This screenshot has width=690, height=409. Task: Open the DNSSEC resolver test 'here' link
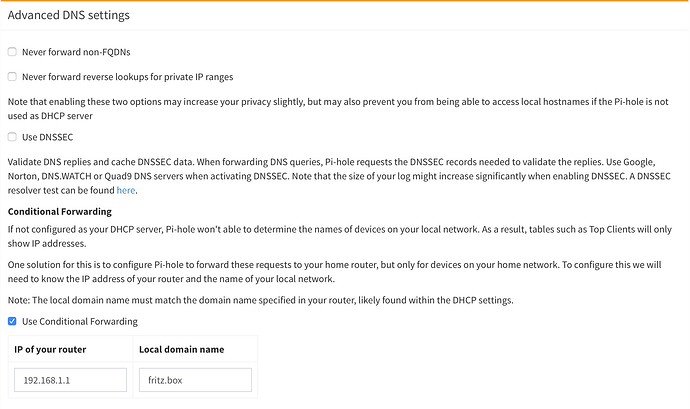[125, 190]
